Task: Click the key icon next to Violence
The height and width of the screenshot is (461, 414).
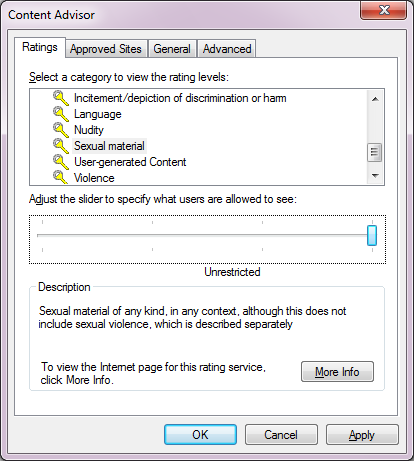Action: (61, 177)
